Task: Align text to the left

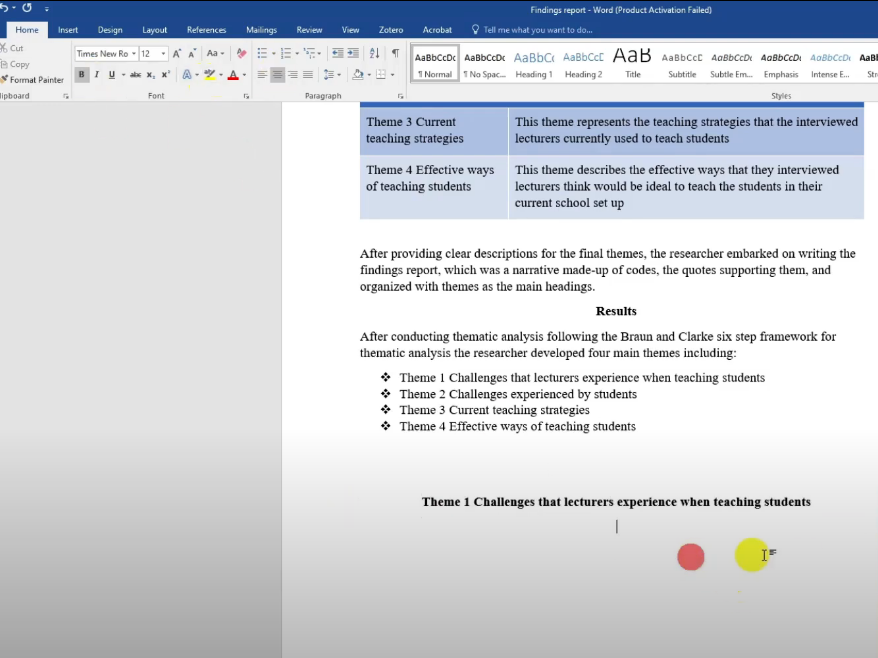Action: (262, 74)
